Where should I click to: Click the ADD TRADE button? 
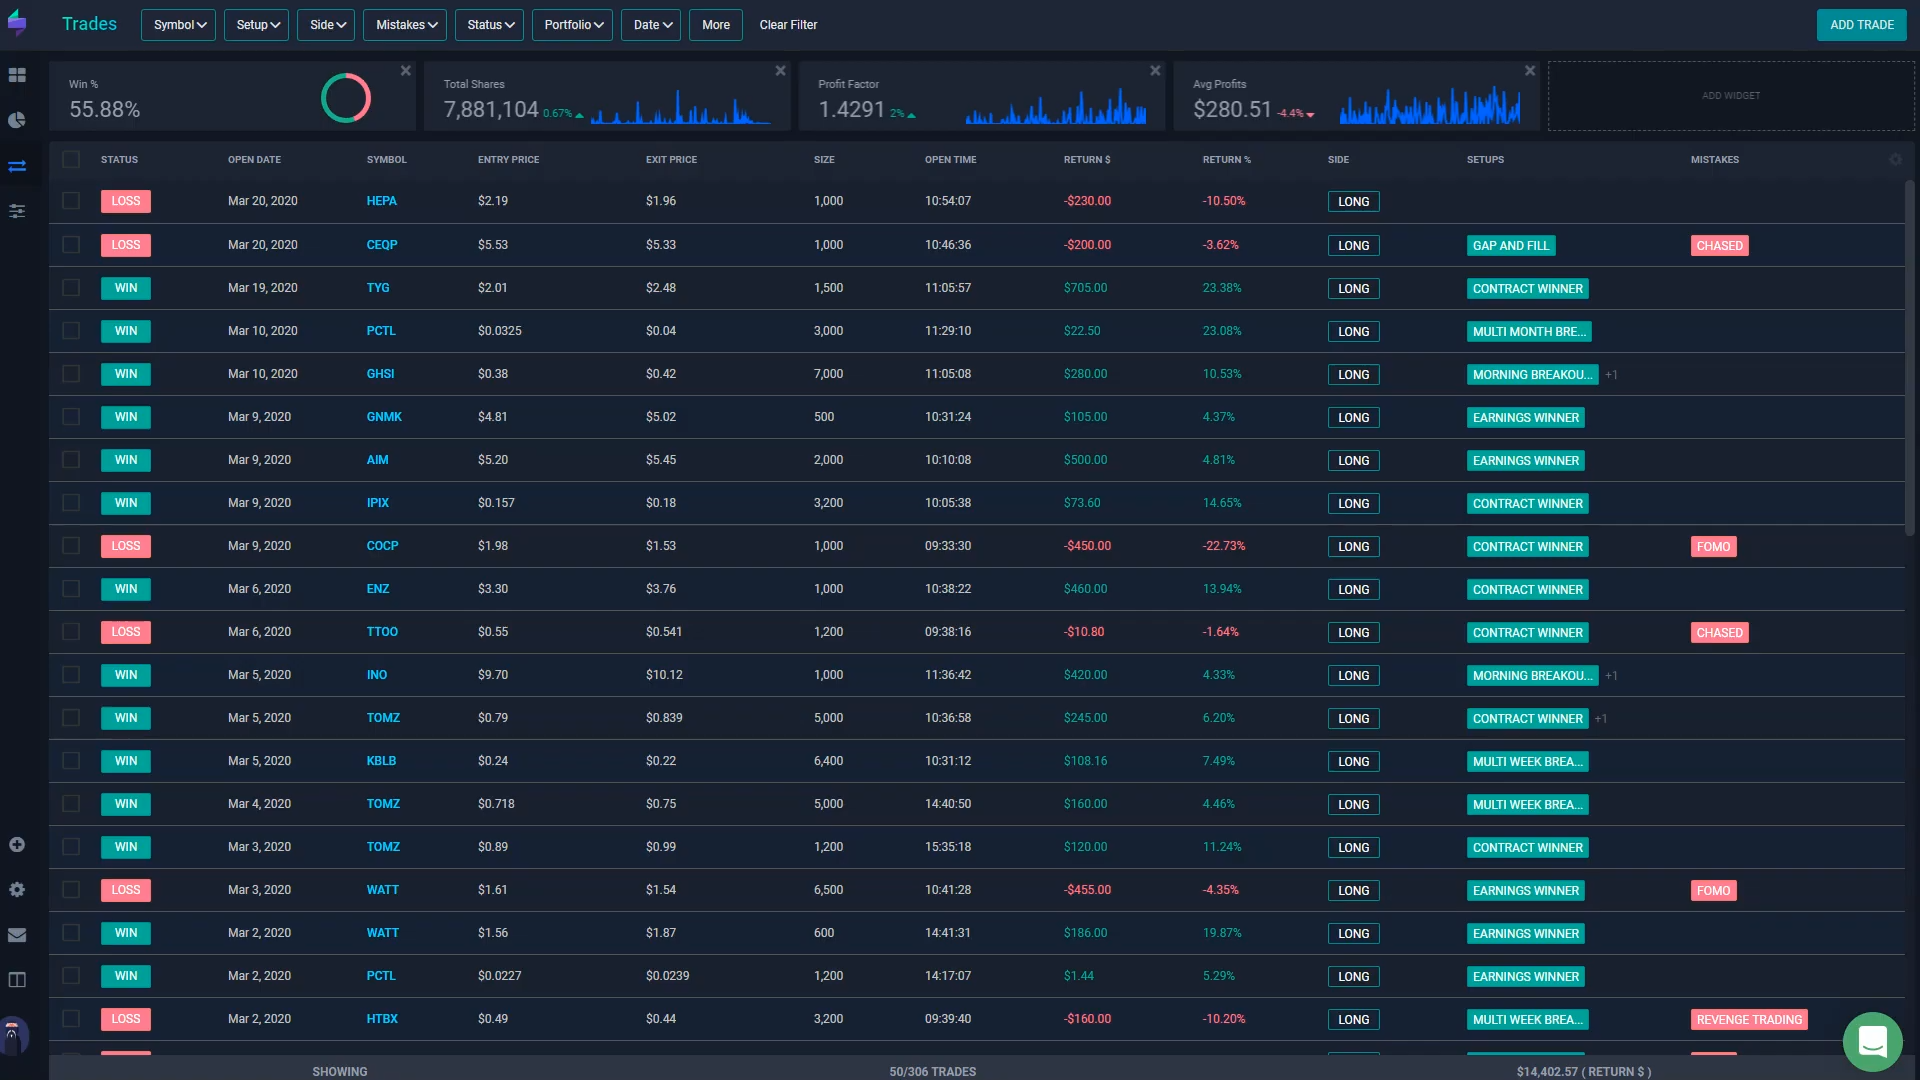(1861, 25)
